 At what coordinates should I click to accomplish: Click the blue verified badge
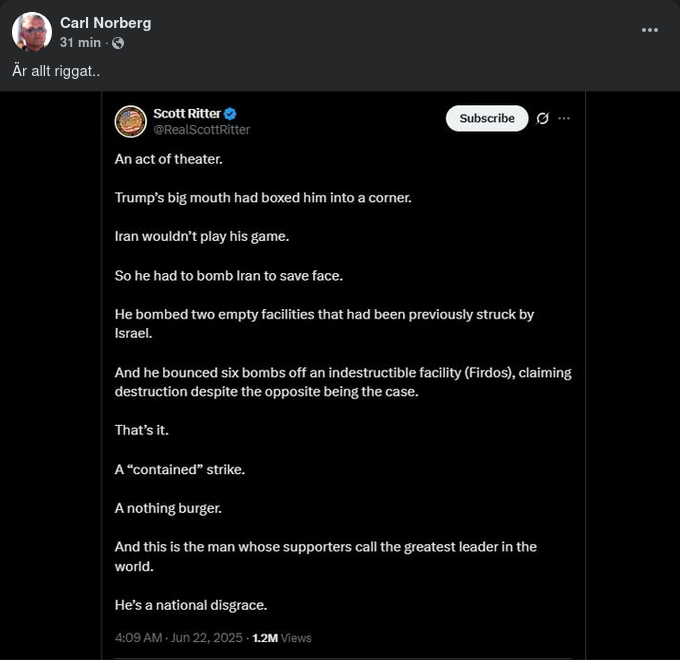[x=230, y=113]
